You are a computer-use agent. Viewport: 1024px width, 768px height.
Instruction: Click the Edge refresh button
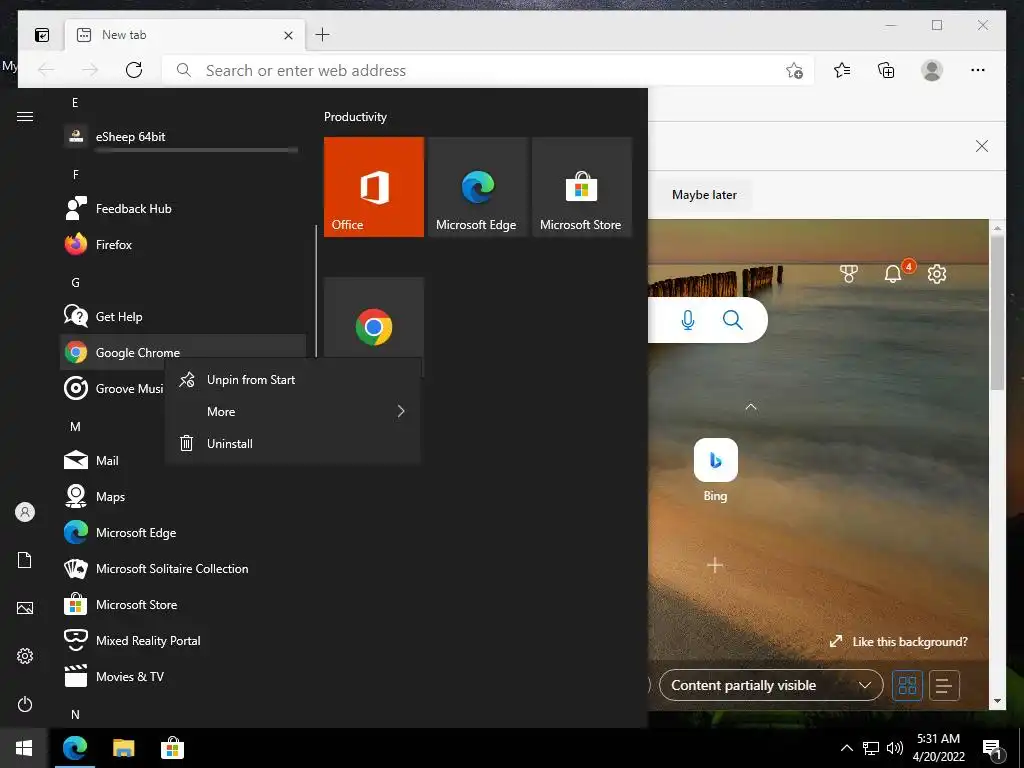tap(134, 70)
